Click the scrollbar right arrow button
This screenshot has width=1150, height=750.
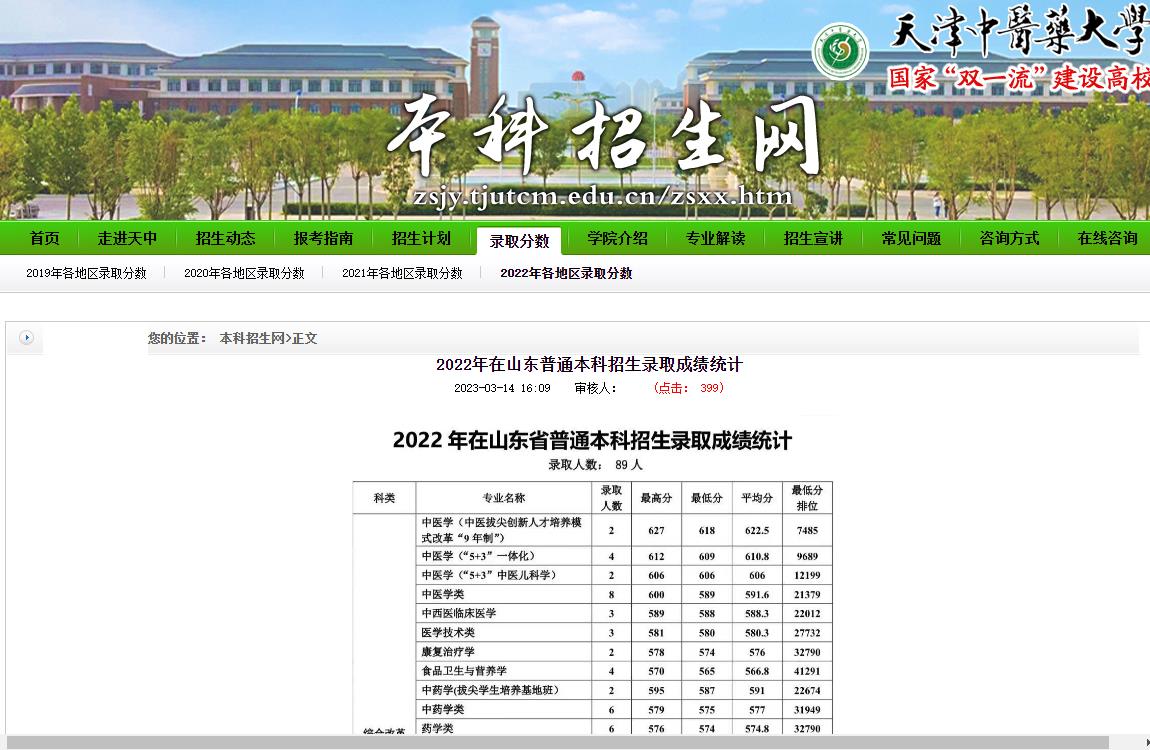(1146, 743)
